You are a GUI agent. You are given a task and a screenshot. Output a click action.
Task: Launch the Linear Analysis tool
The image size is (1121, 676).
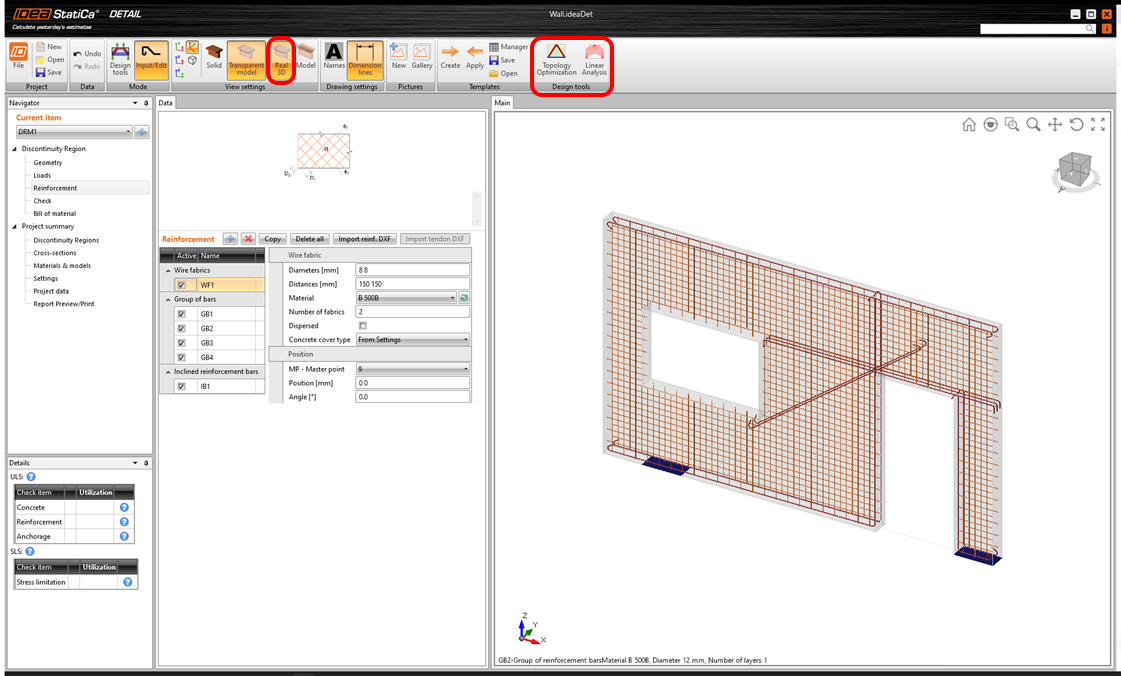pos(594,59)
